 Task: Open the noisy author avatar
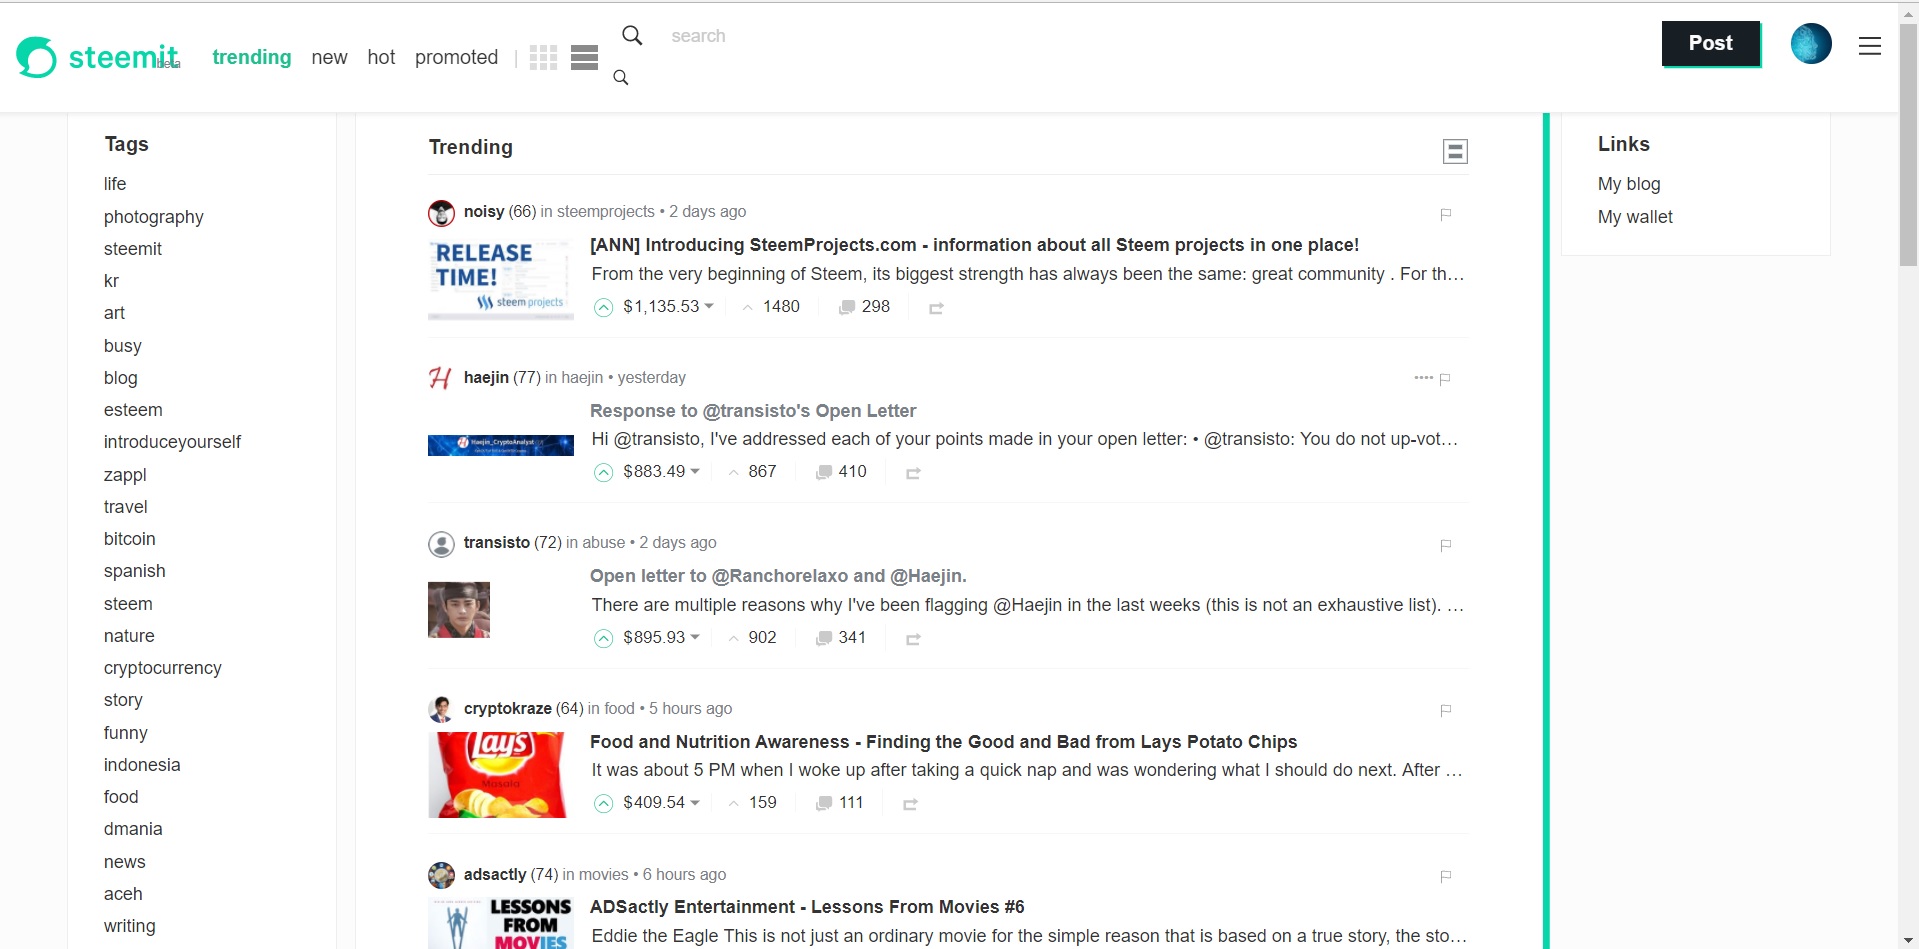pos(441,213)
